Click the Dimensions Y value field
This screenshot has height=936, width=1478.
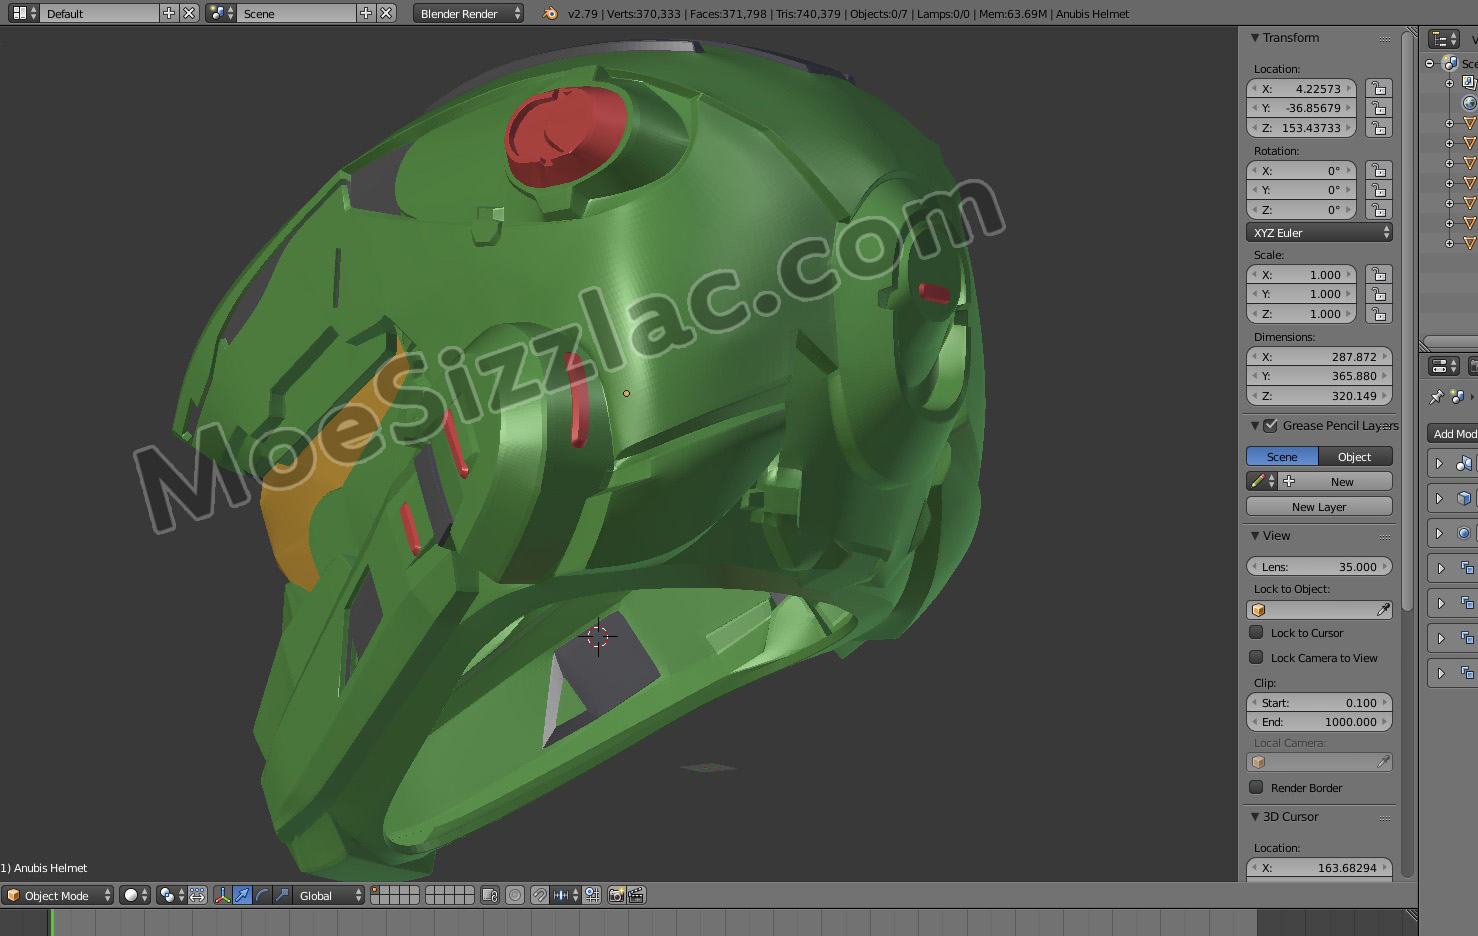tap(1319, 376)
